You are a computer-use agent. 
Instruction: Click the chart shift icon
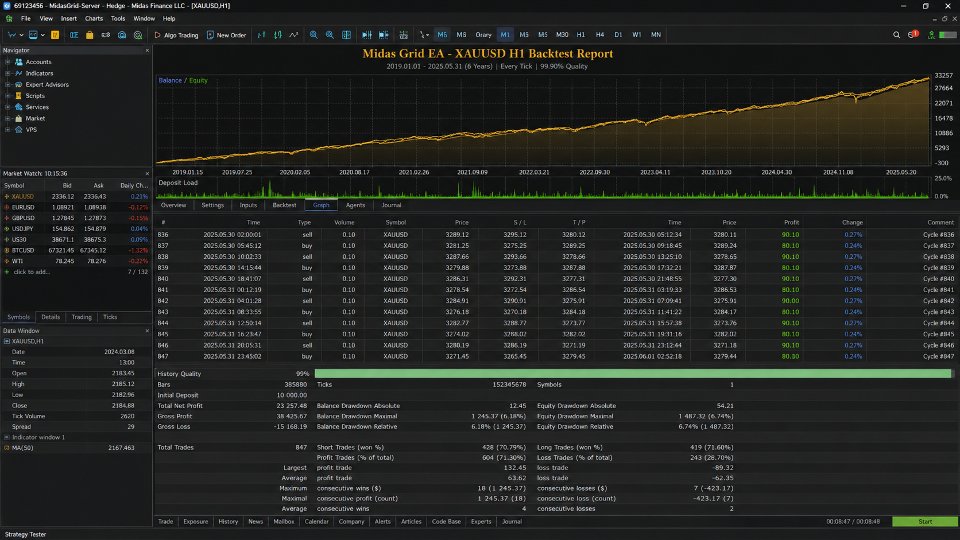384,35
